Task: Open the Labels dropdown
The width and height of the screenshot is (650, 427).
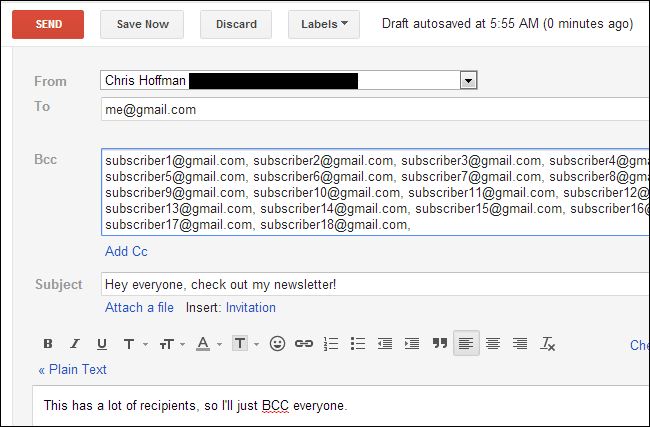Action: (323, 24)
